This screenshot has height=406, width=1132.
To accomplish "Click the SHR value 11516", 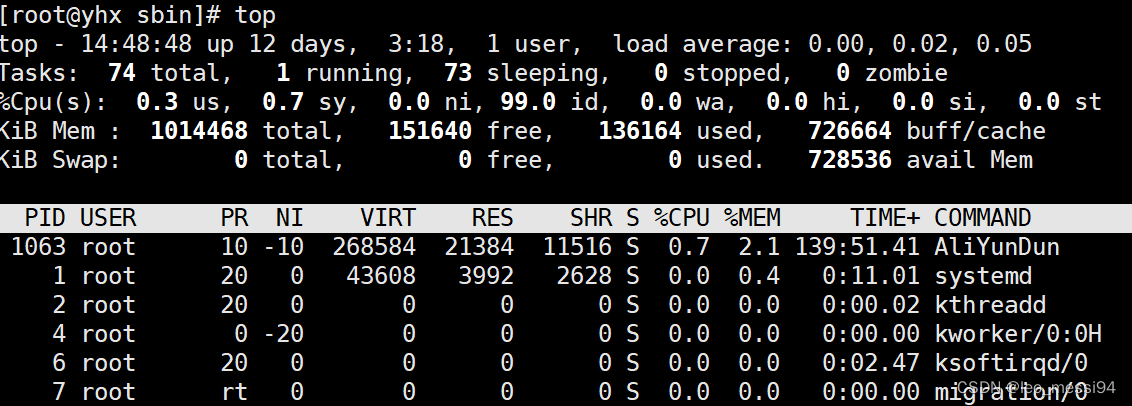I will pos(578,247).
